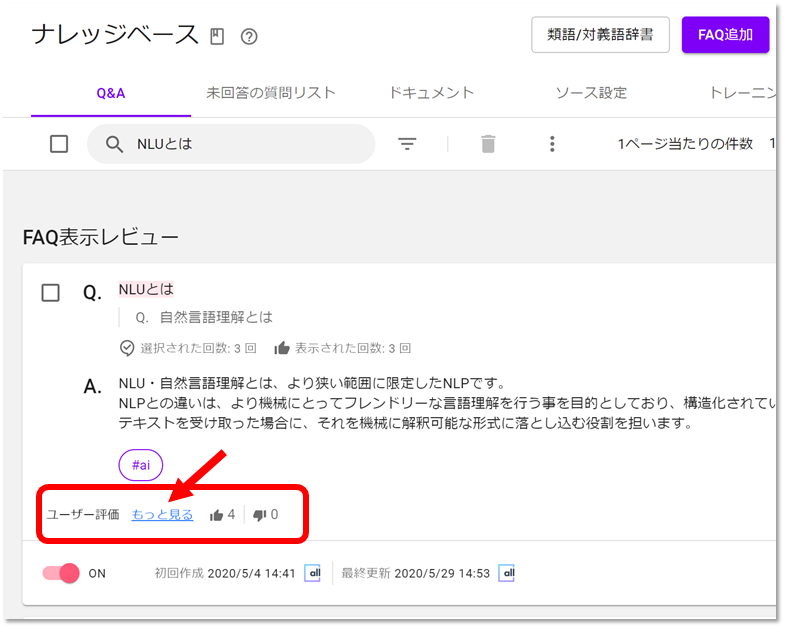Click the creator avatar next to 初回作成

coord(313,573)
